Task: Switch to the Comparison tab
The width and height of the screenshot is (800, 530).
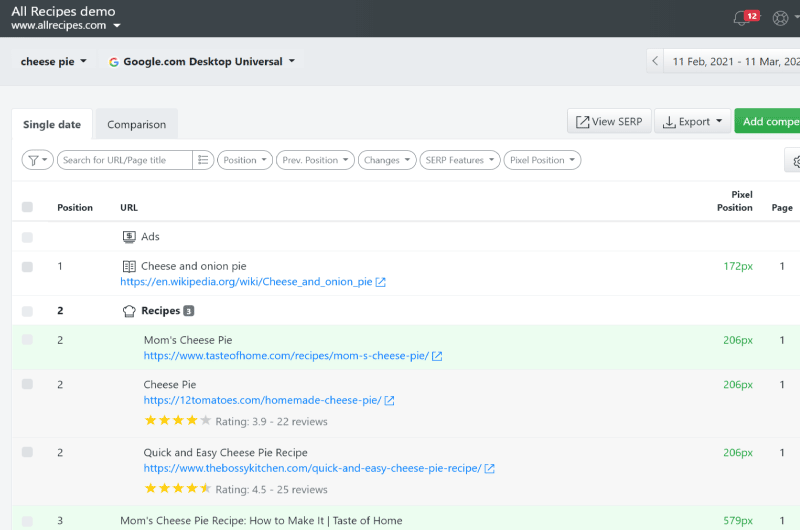Action: pos(137,124)
